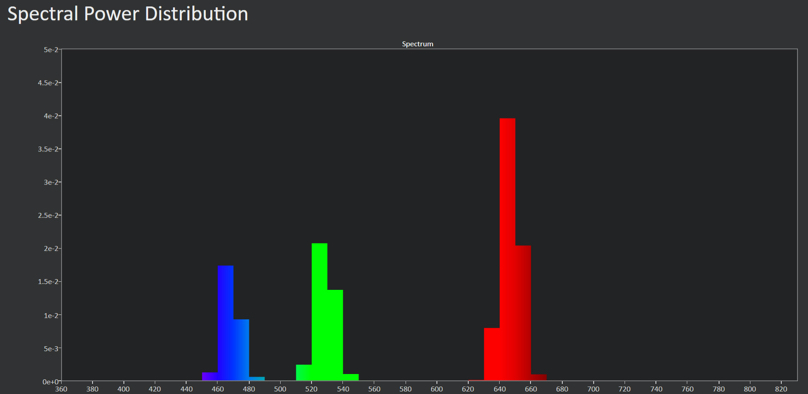Viewport: 808px width, 394px height.
Task: Select the second red bar near 655 nm
Action: [523, 313]
